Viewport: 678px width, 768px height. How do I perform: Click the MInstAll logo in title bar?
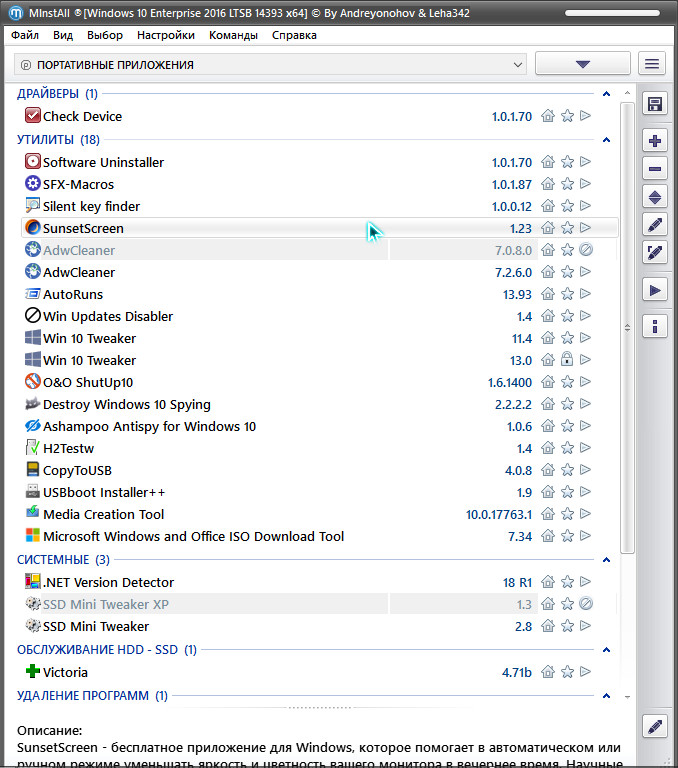16,13
